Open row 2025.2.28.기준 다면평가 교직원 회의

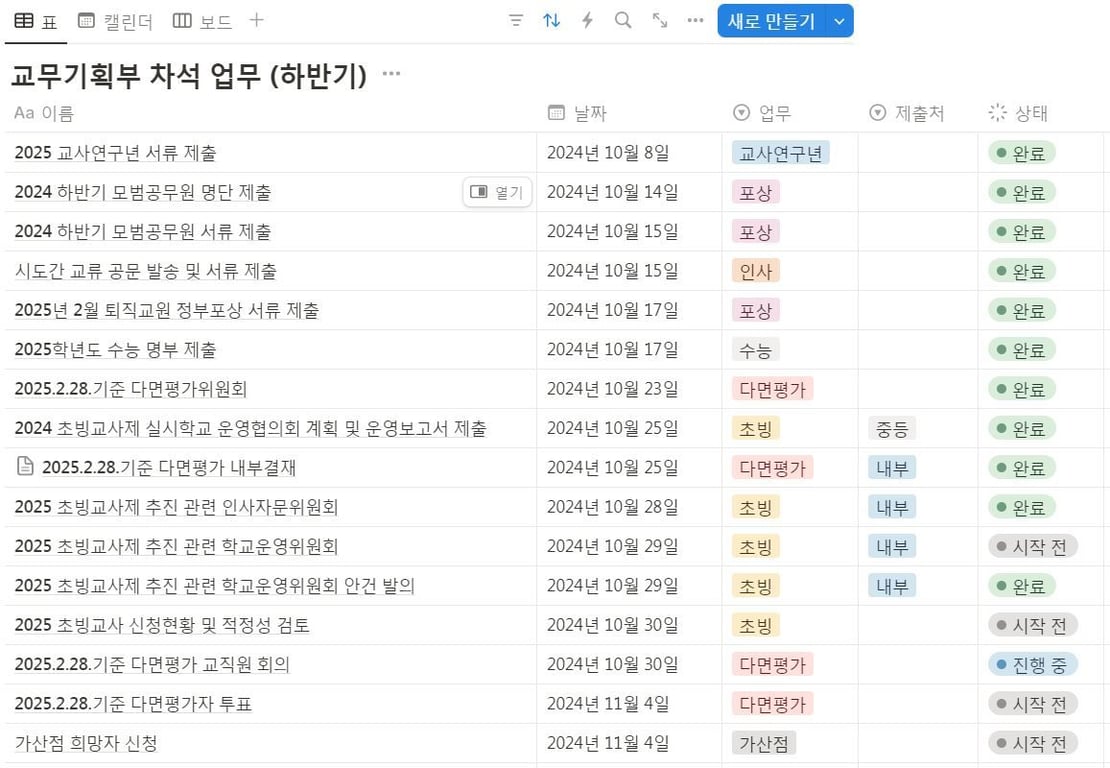click(152, 664)
